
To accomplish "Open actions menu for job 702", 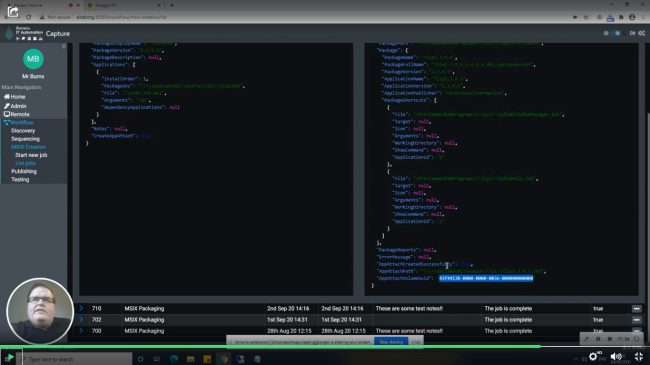I will click(636, 320).
